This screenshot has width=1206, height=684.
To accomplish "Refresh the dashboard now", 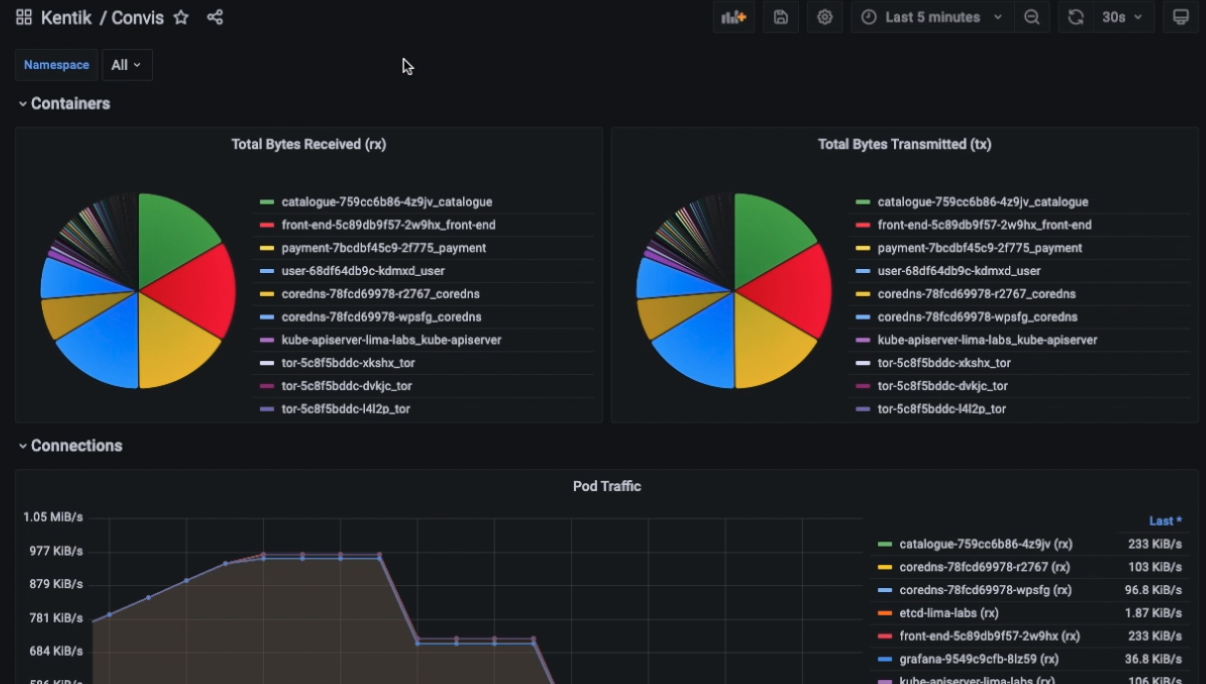I will coord(1075,17).
